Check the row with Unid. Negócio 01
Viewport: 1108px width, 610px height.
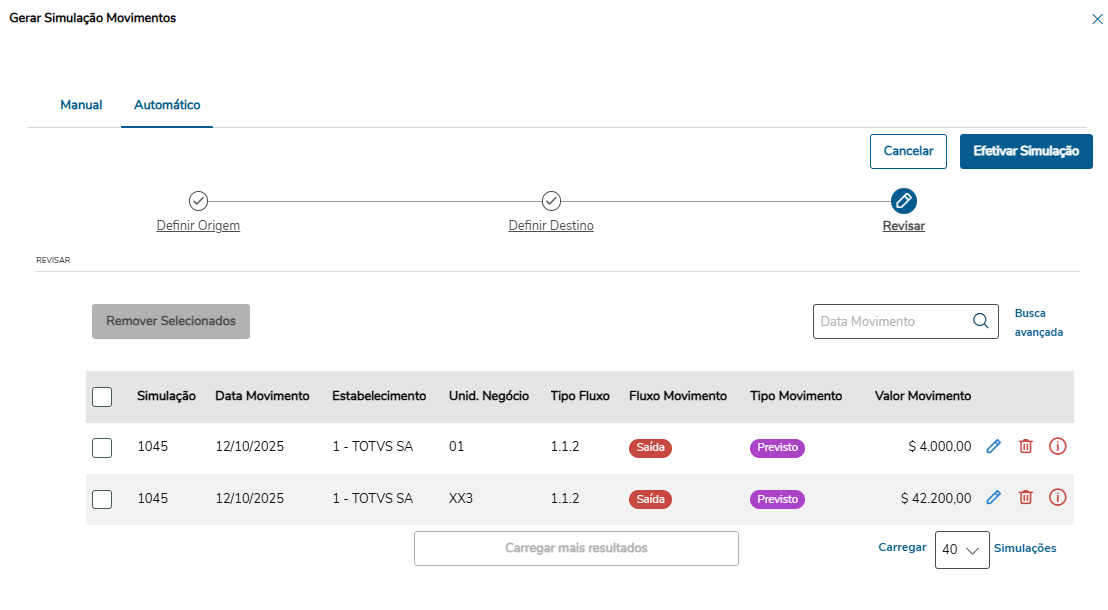(x=102, y=448)
